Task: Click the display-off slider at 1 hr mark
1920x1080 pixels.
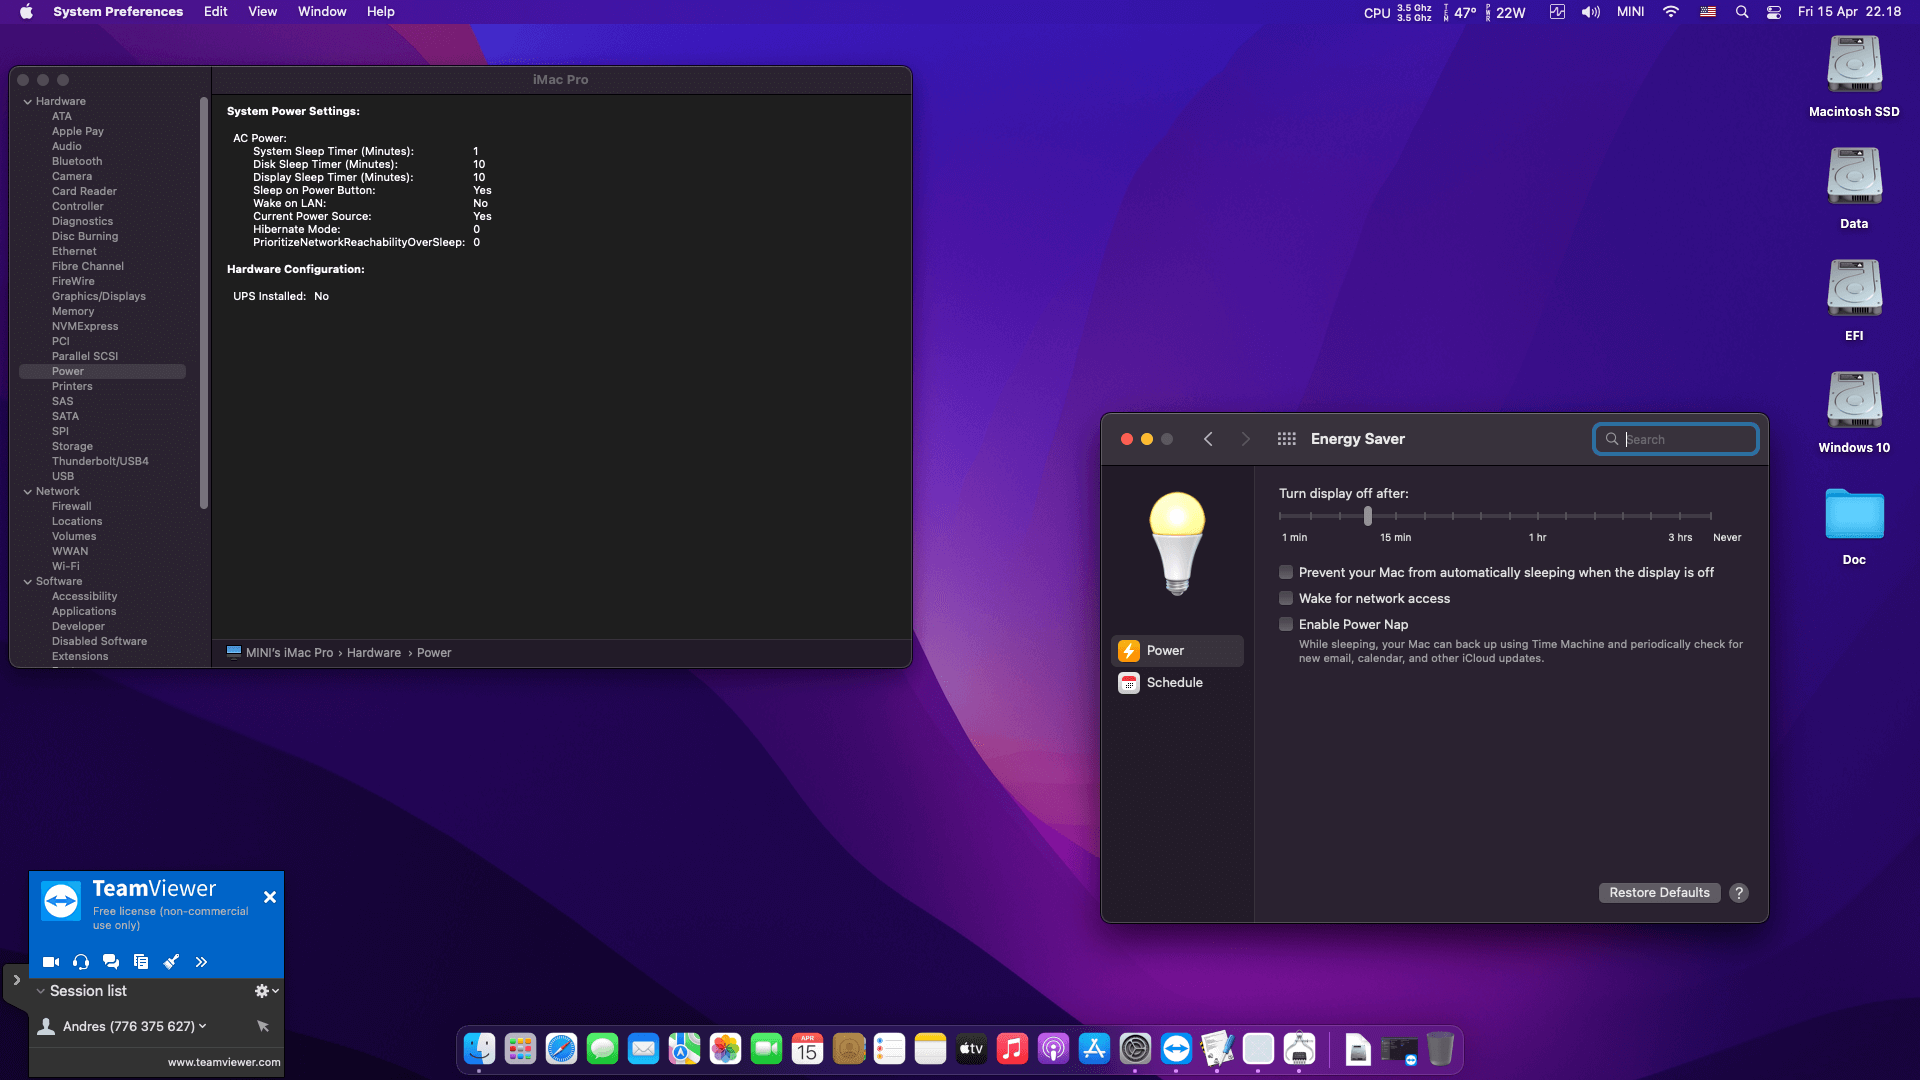Action: (x=1538, y=516)
